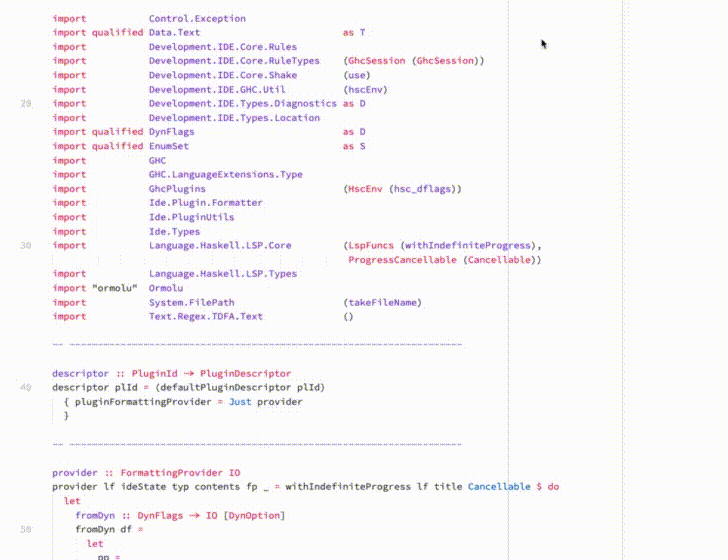Click the pluginFormattingProvider field name
This screenshot has width=728, height=560.
pos(143,402)
